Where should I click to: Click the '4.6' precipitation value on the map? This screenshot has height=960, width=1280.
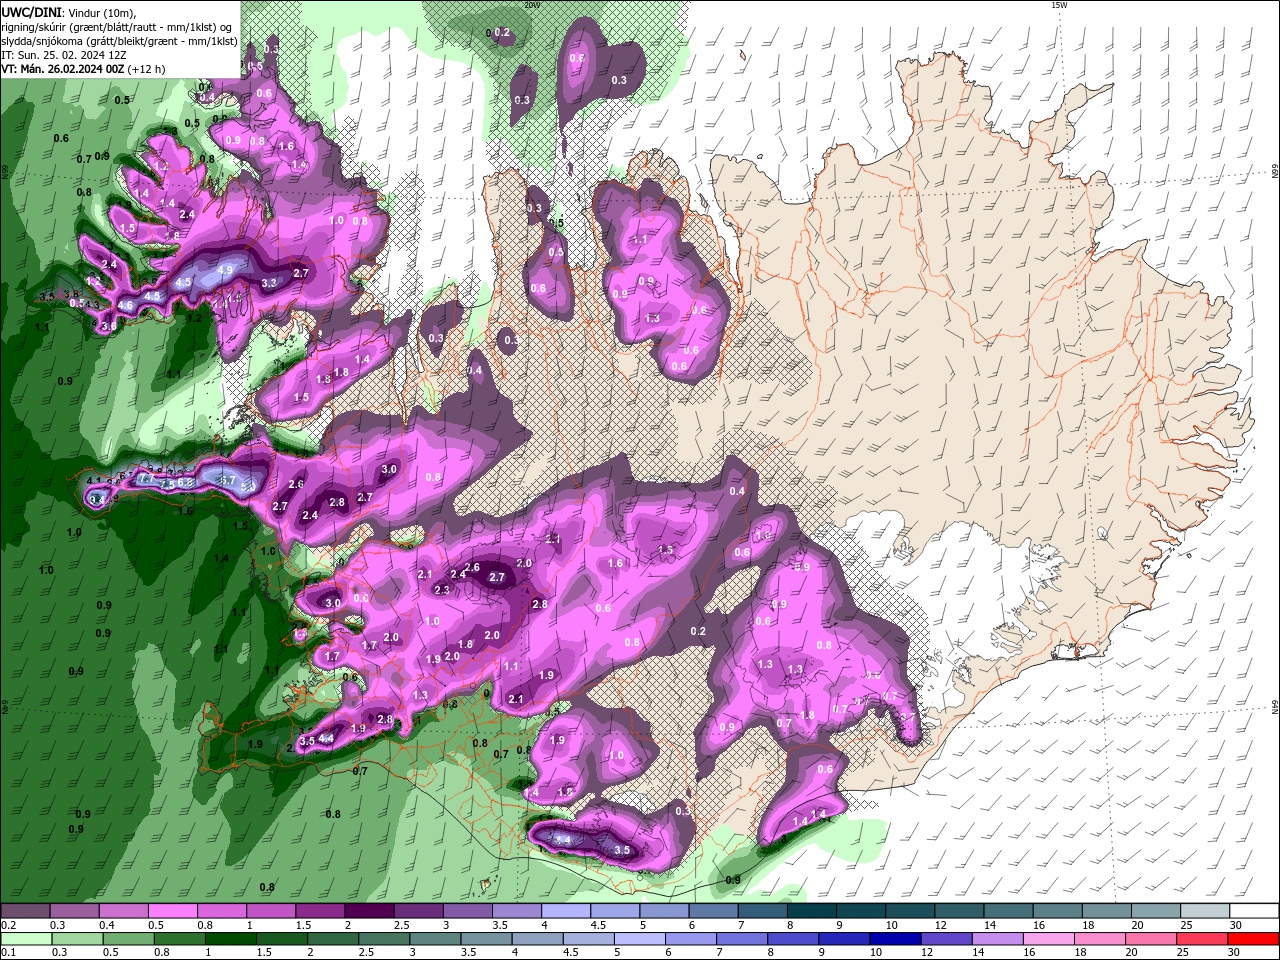[x=125, y=305]
